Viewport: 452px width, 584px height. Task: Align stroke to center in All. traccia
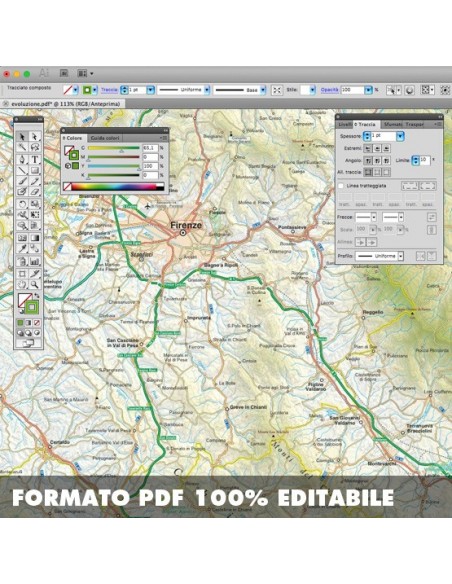pyautogui.click(x=368, y=172)
